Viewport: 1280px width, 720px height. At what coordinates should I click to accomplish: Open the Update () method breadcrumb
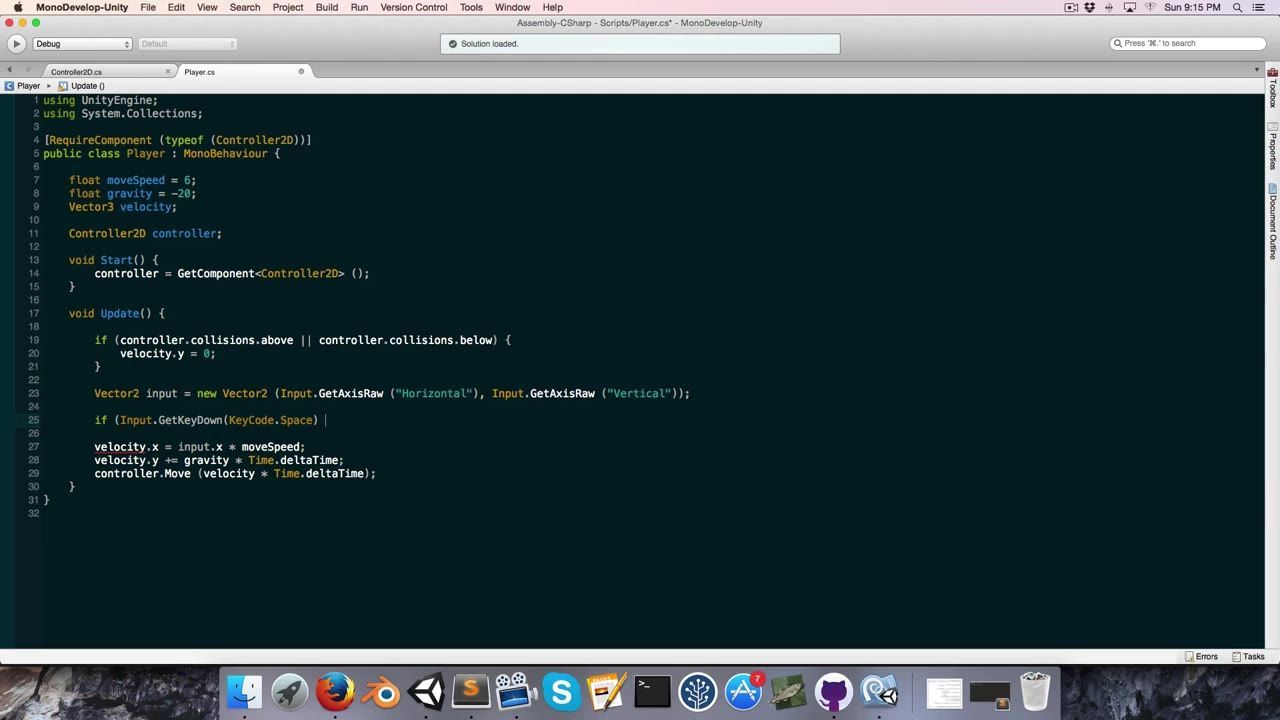click(x=82, y=86)
